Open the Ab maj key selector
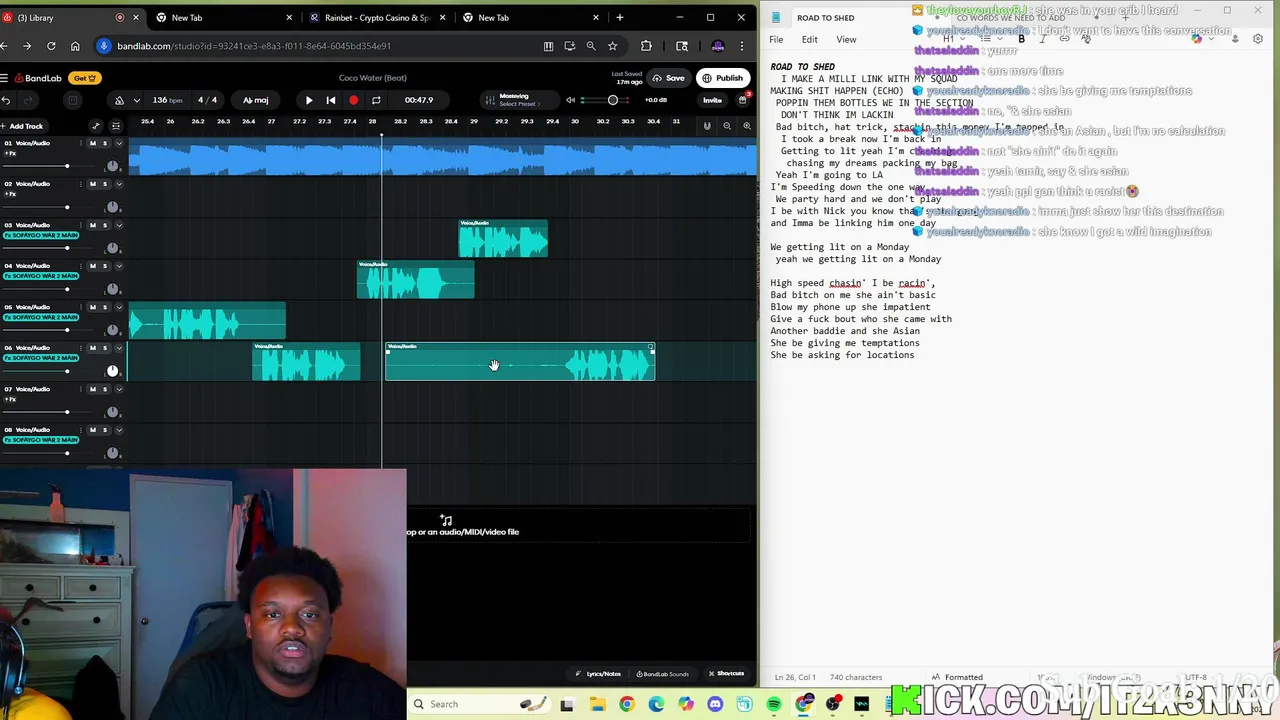Image resolution: width=1280 pixels, height=720 pixels. pyautogui.click(x=256, y=100)
